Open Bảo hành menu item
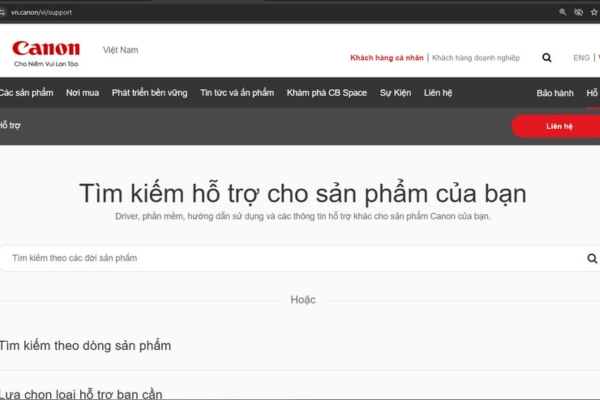Image resolution: width=600 pixels, height=400 pixels. coord(555,93)
